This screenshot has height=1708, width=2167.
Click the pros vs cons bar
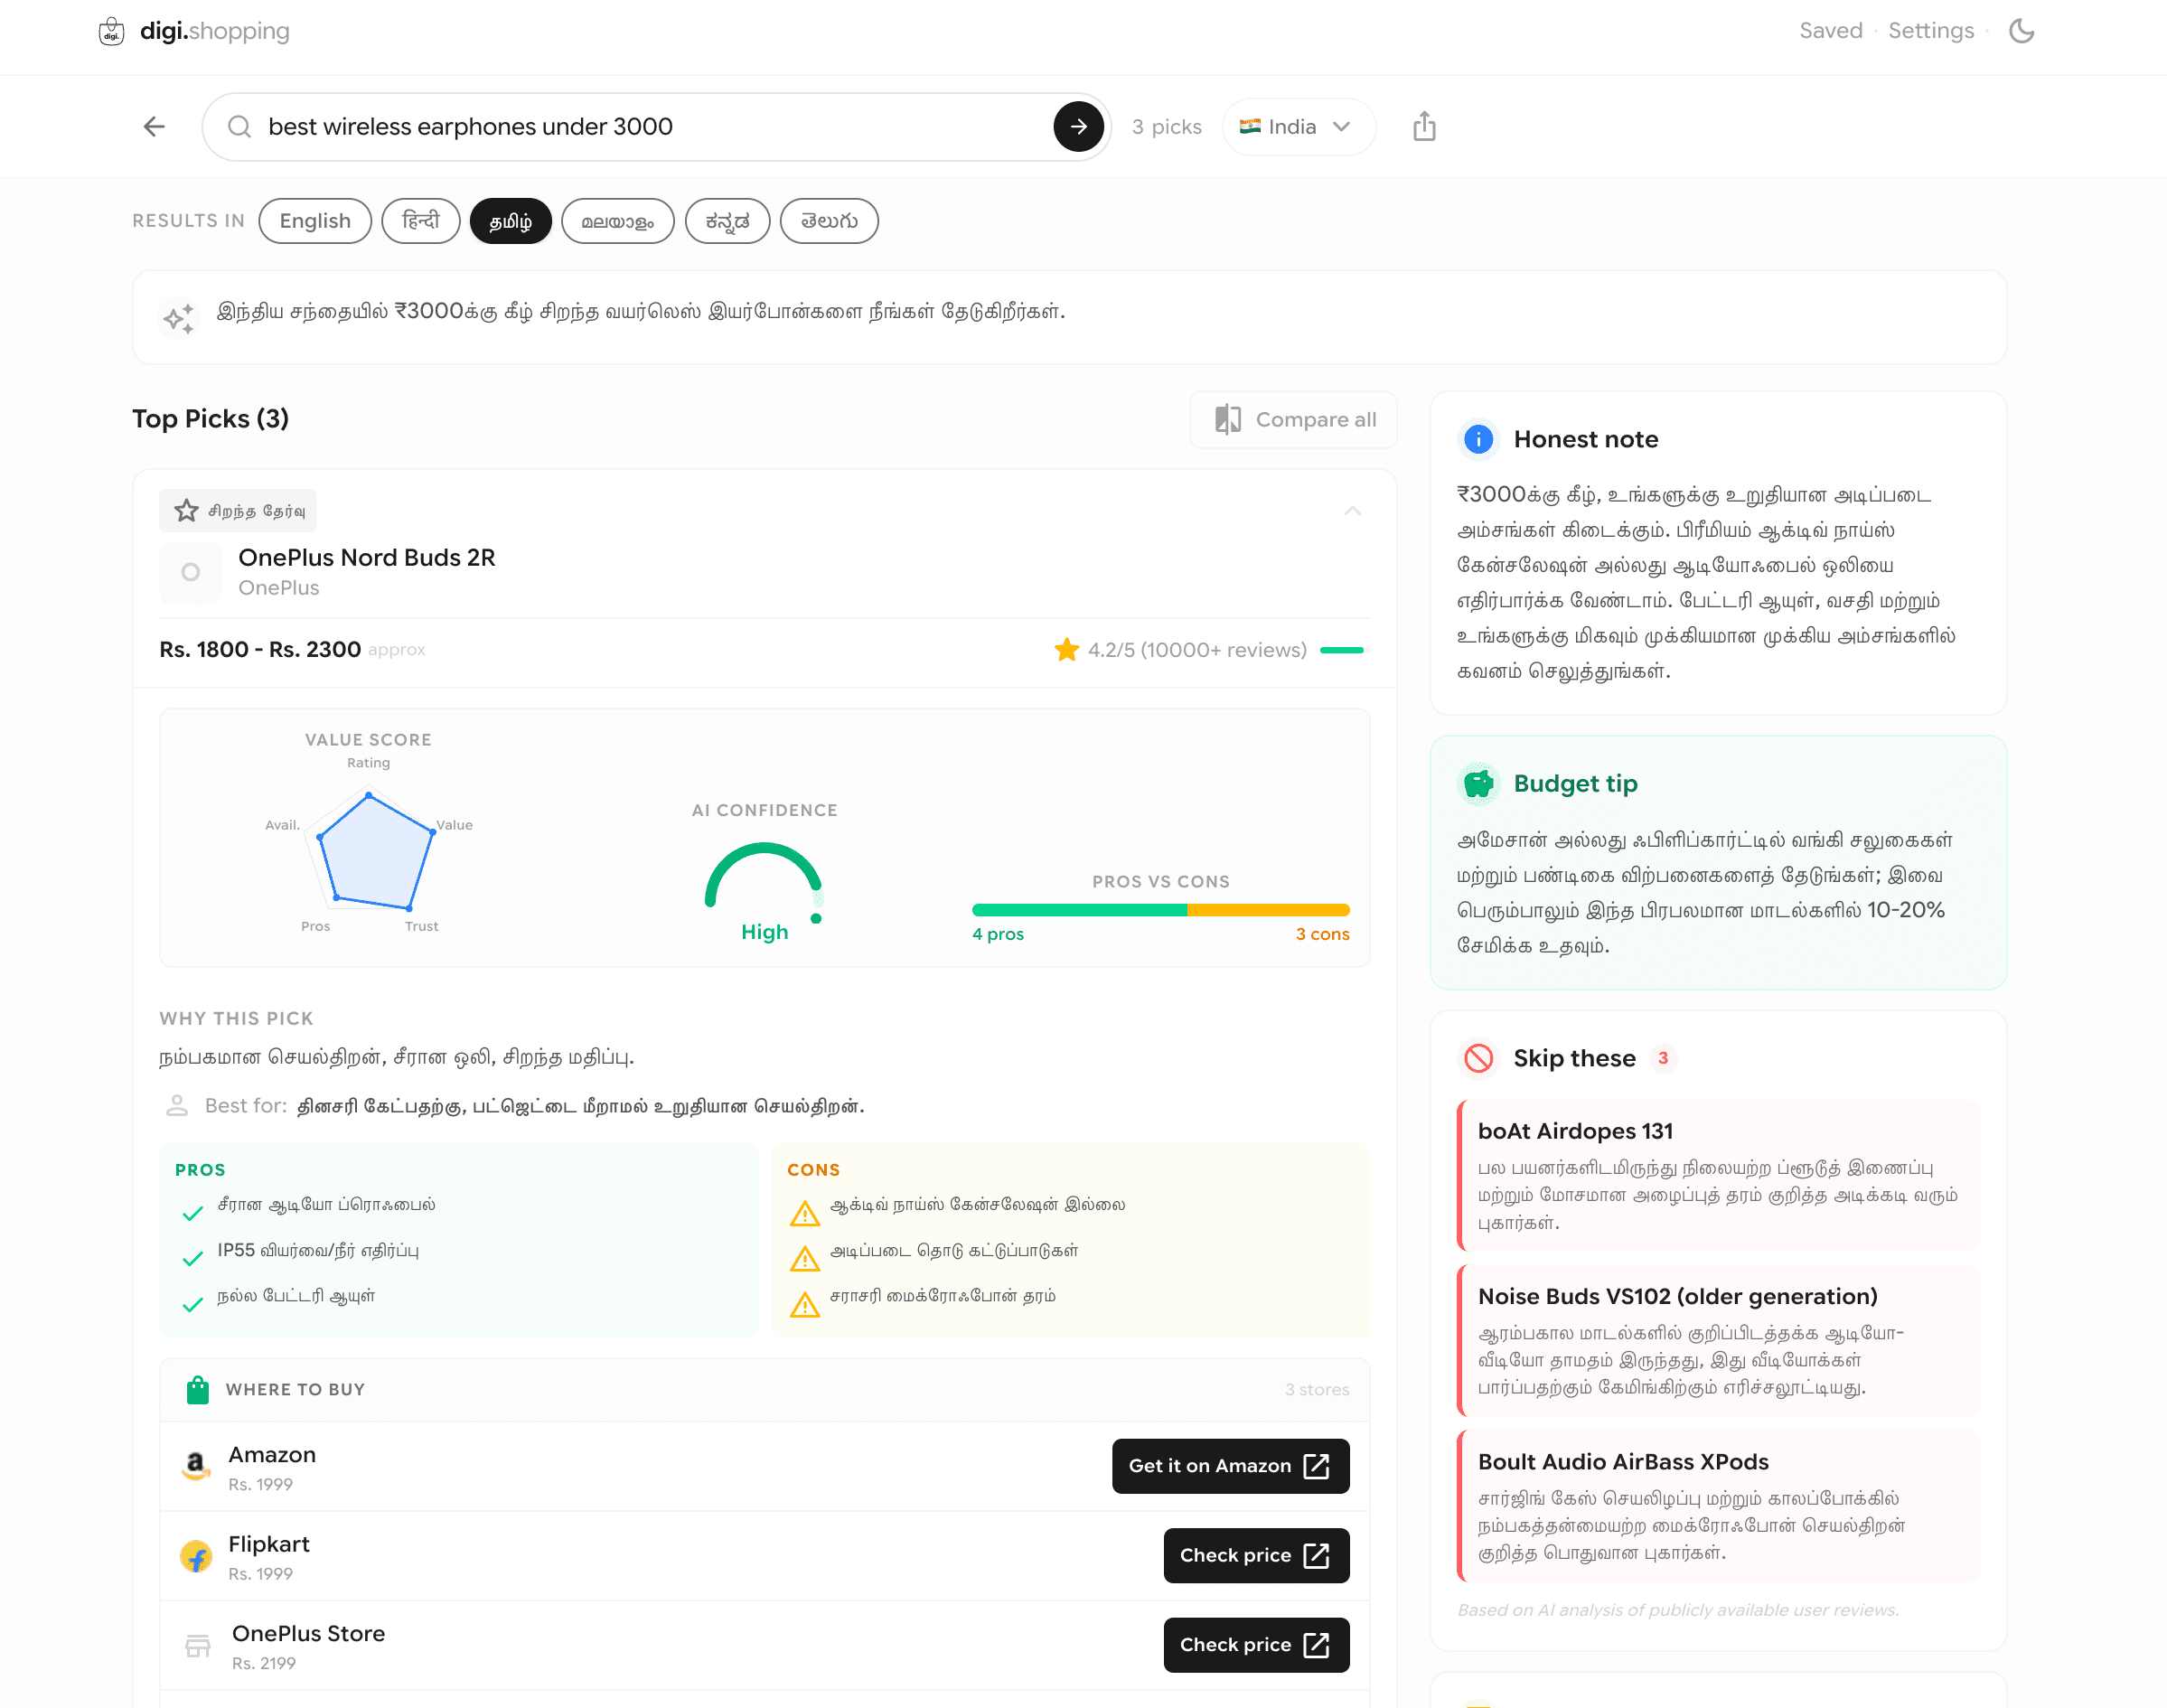1160,910
